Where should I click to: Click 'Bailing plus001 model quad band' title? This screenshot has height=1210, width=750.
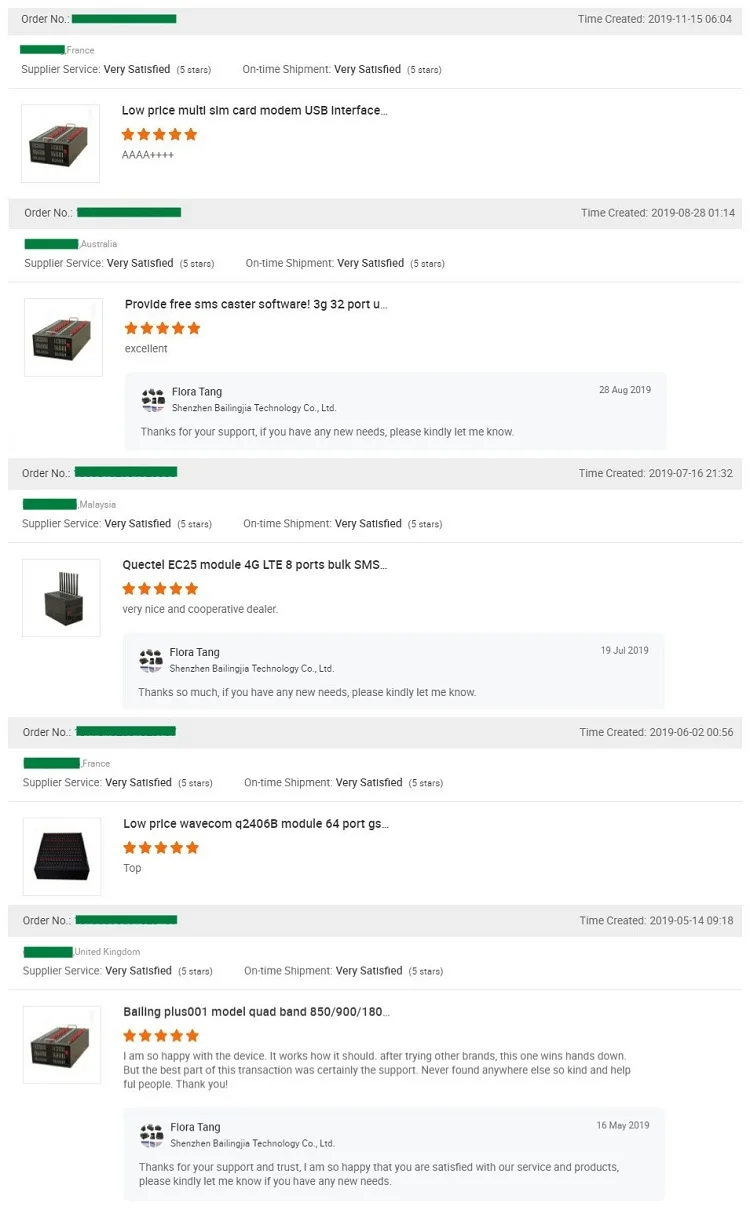tap(256, 1012)
